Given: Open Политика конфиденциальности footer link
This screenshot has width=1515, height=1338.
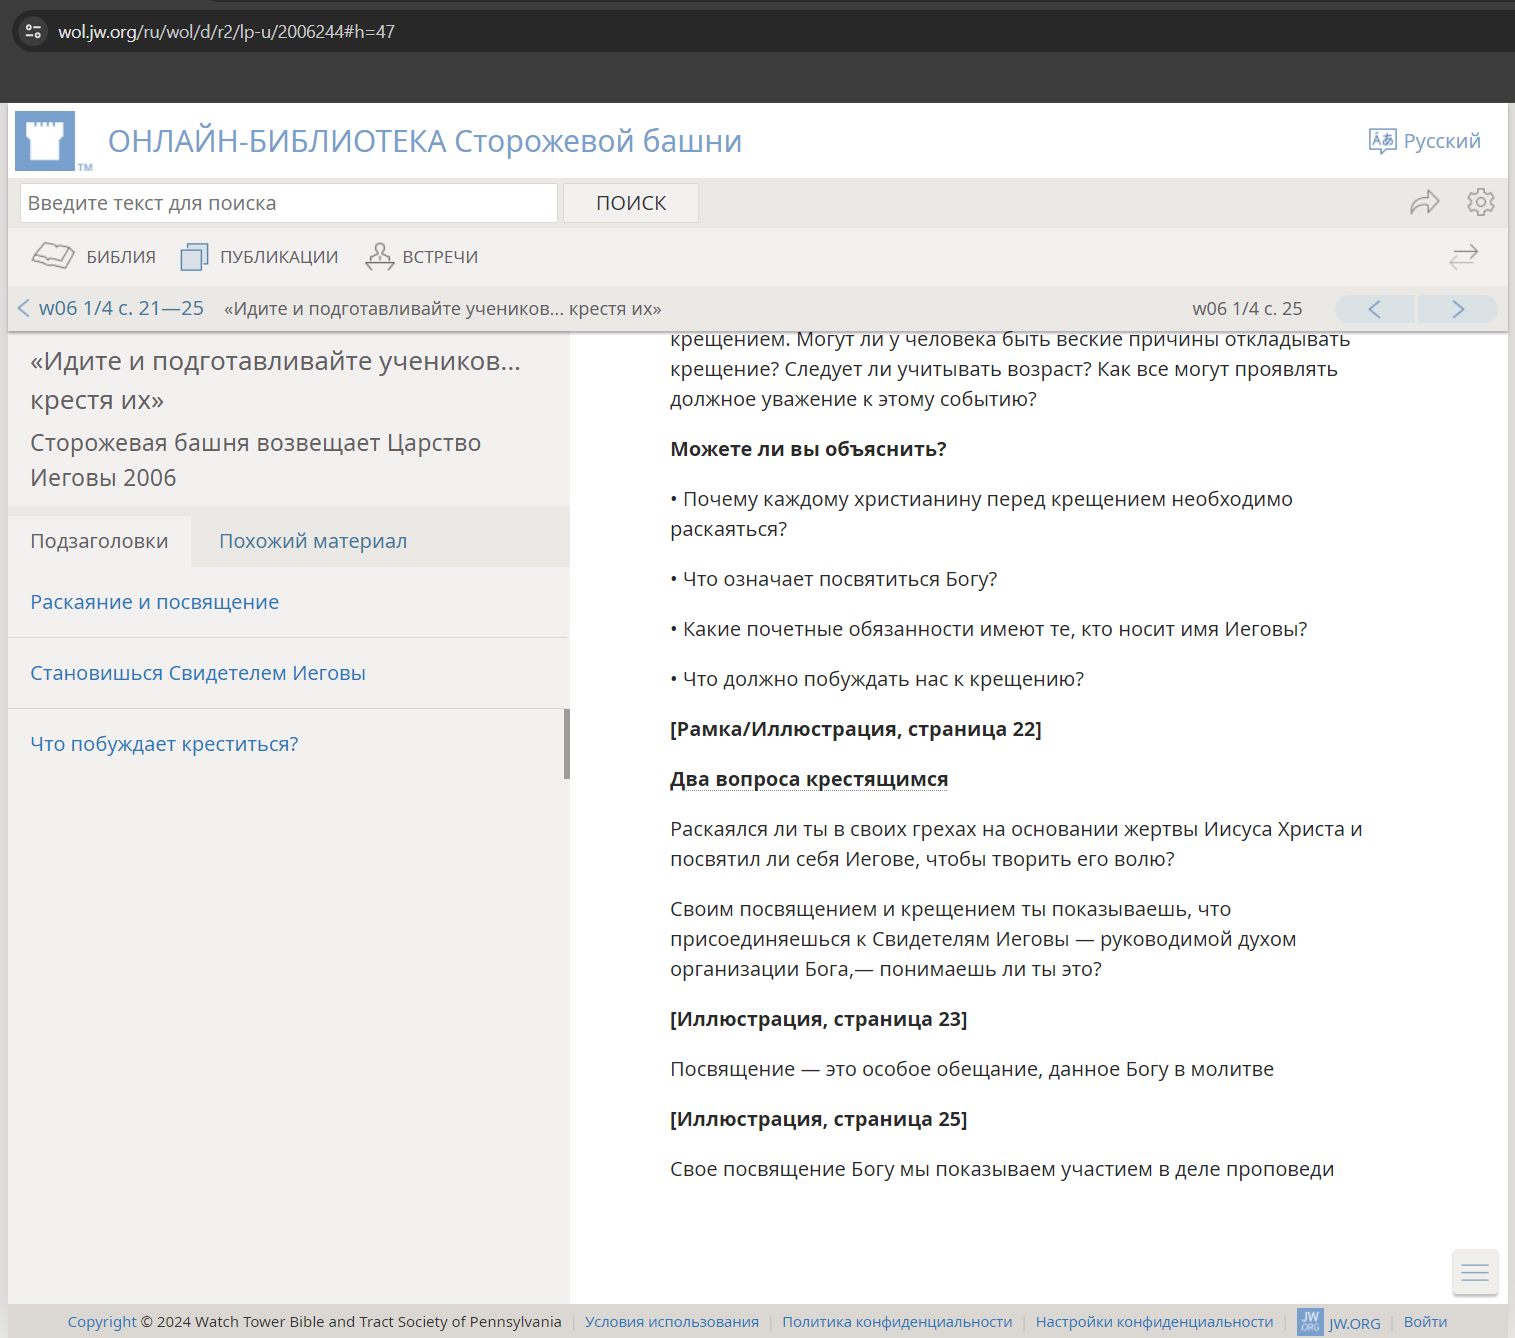Looking at the screenshot, I should click(x=897, y=1322).
